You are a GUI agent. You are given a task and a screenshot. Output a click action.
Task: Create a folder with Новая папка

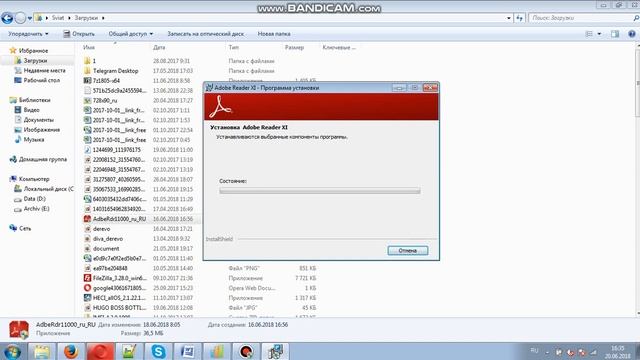[274, 34]
